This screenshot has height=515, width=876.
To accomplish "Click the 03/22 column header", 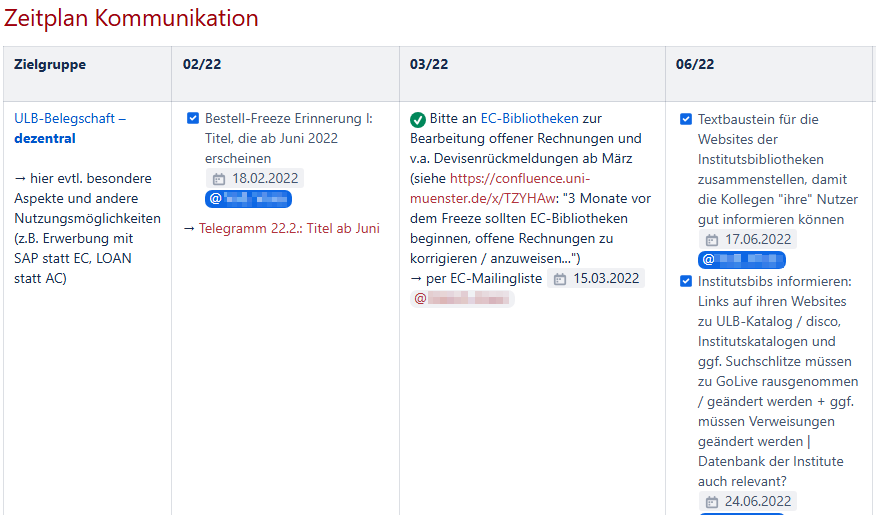I will point(429,64).
